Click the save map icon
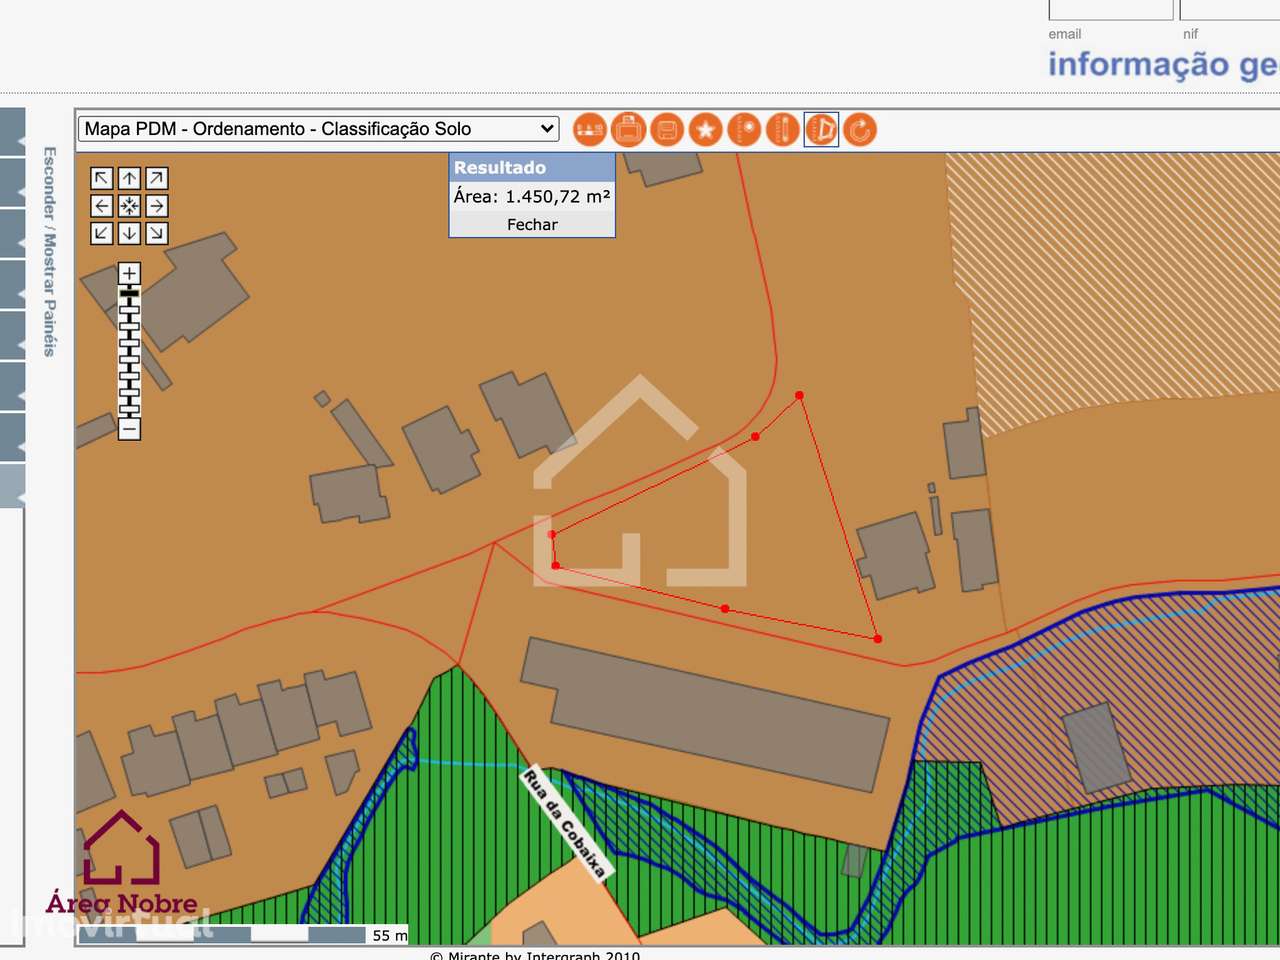Viewport: 1280px width, 960px height. click(x=667, y=129)
